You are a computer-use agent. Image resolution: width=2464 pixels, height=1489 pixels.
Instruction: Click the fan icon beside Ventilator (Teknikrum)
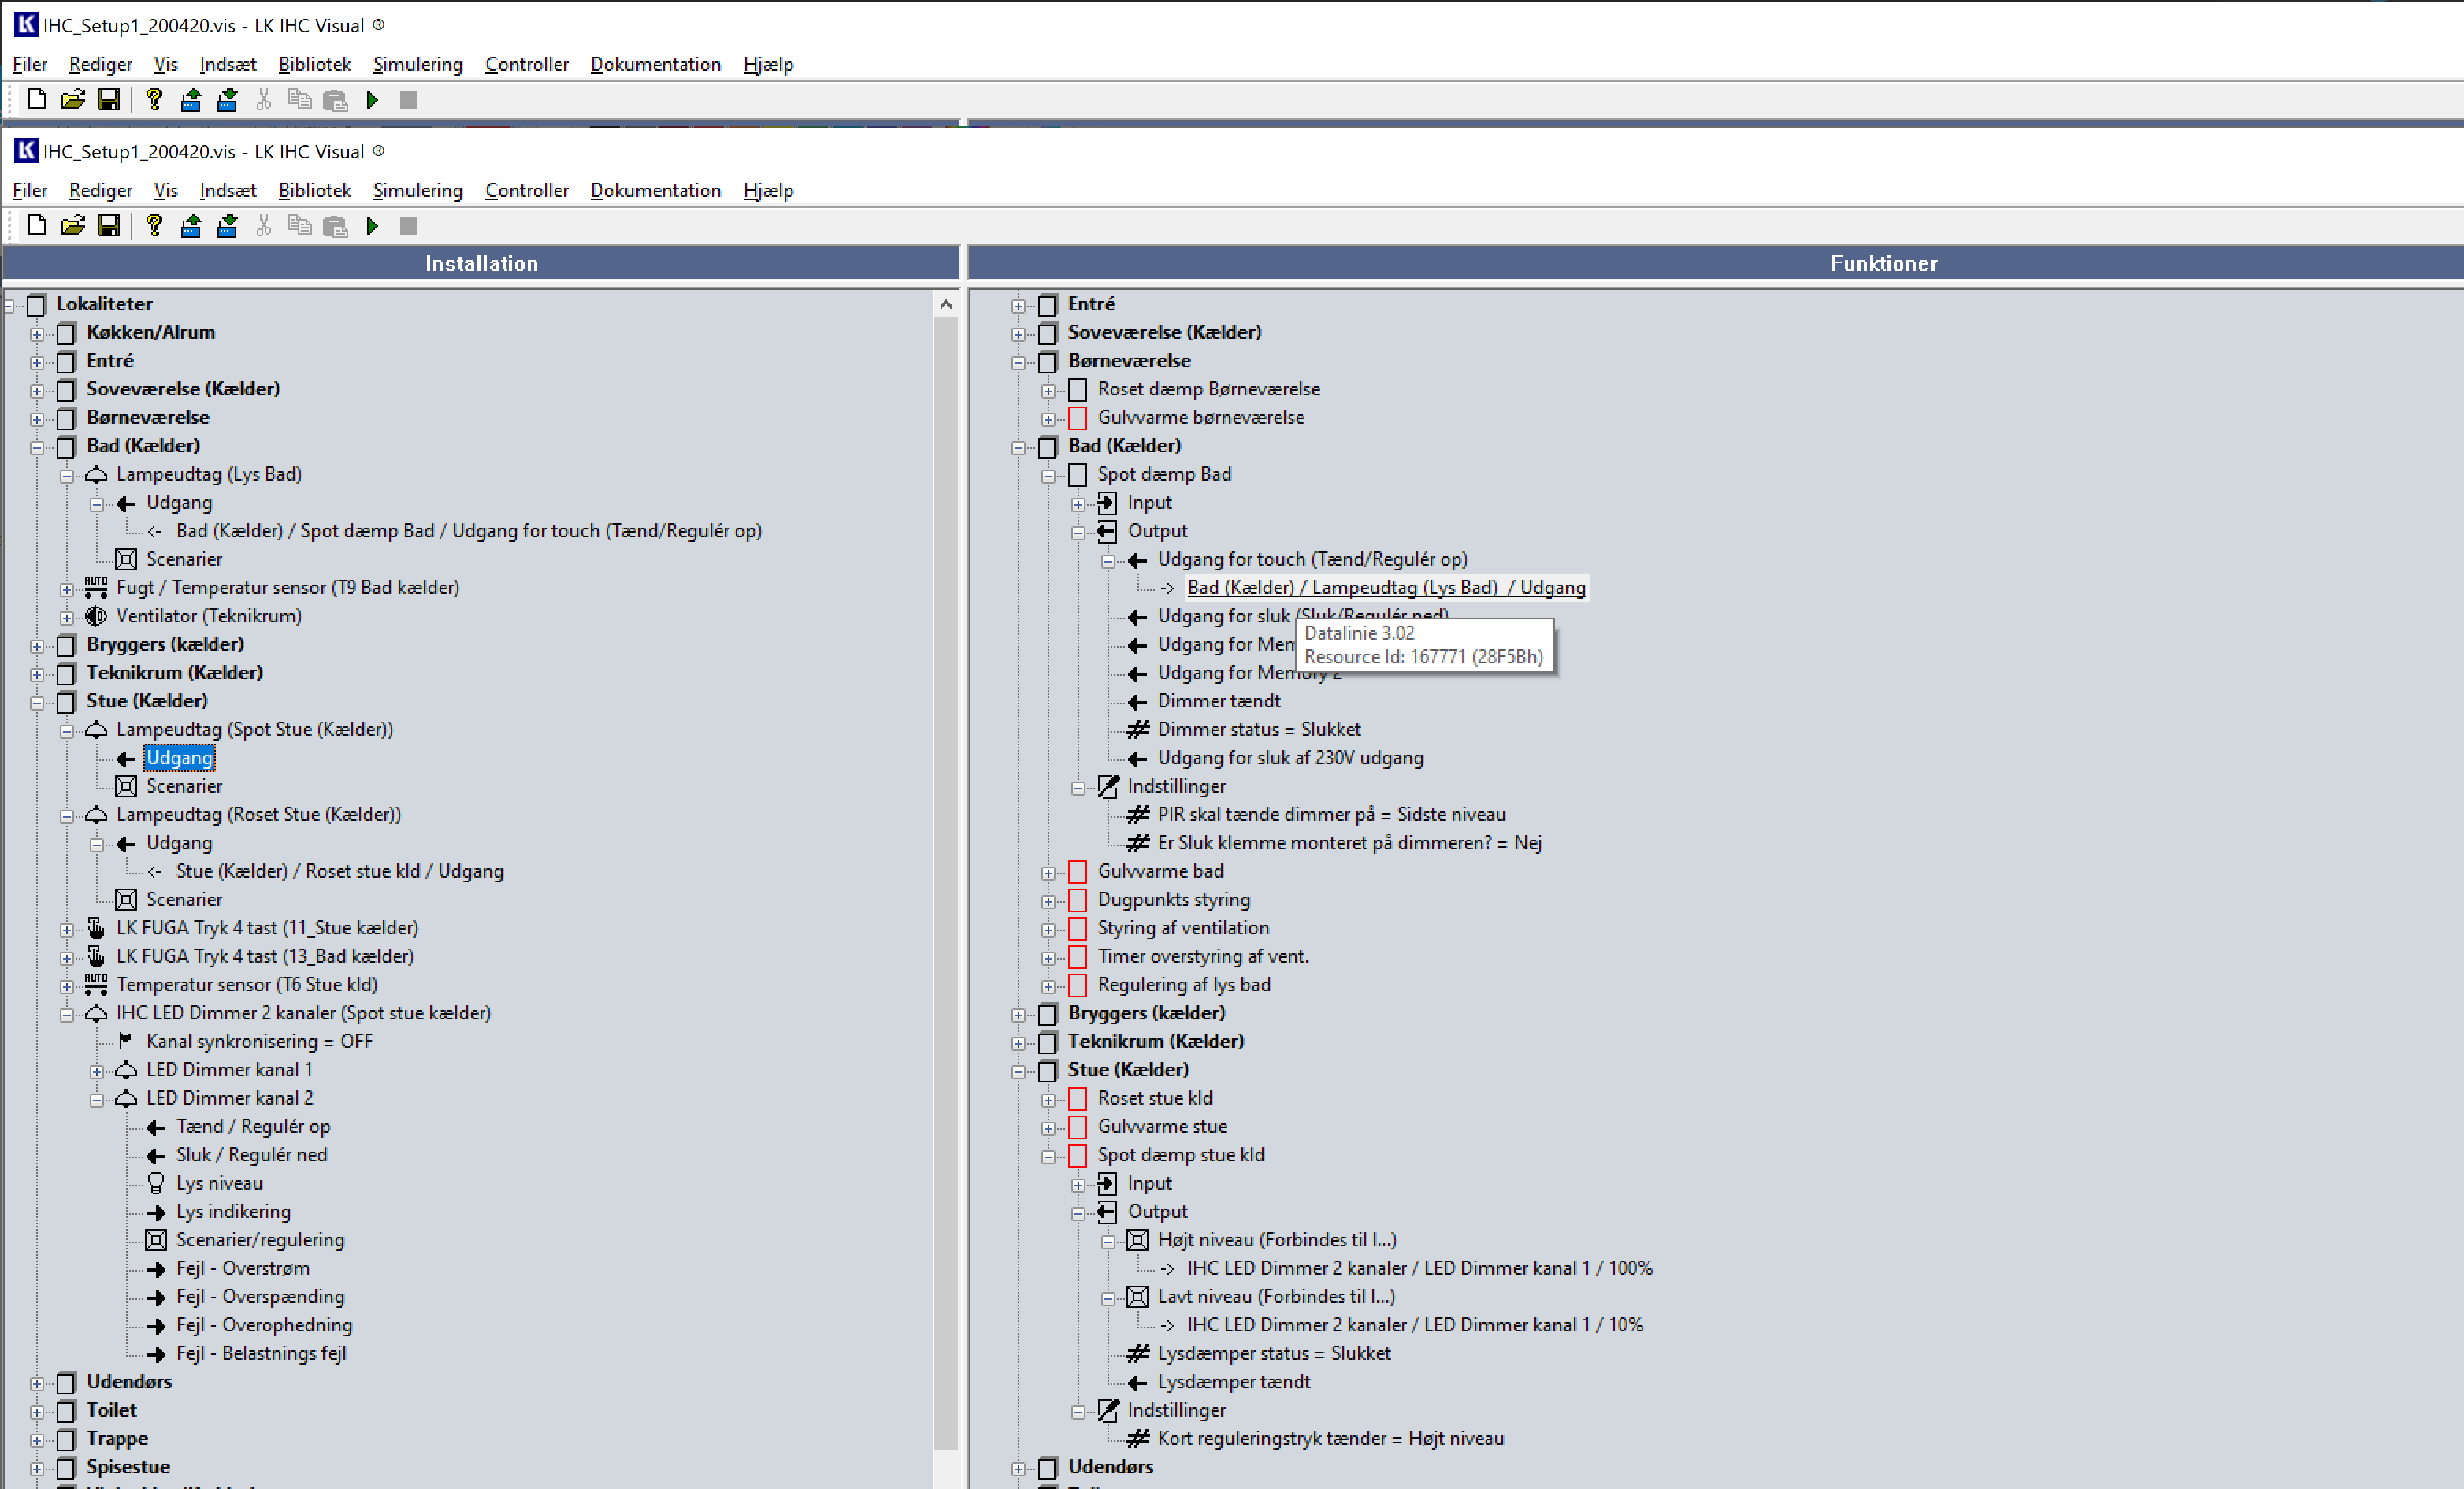point(96,616)
